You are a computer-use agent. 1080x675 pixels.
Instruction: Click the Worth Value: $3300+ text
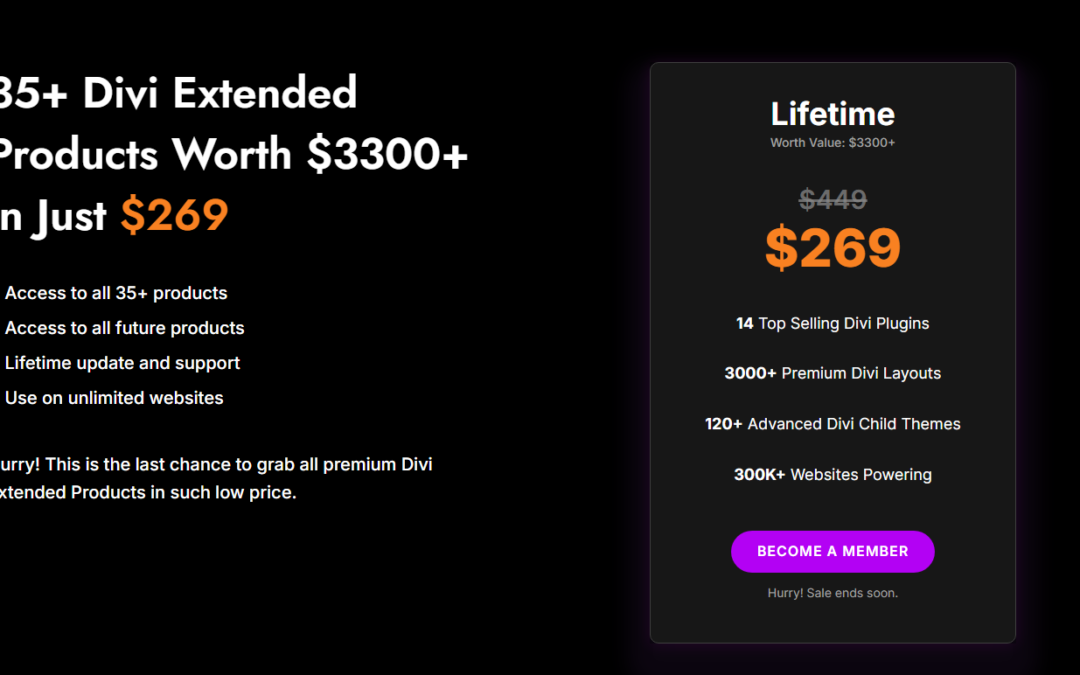click(832, 143)
